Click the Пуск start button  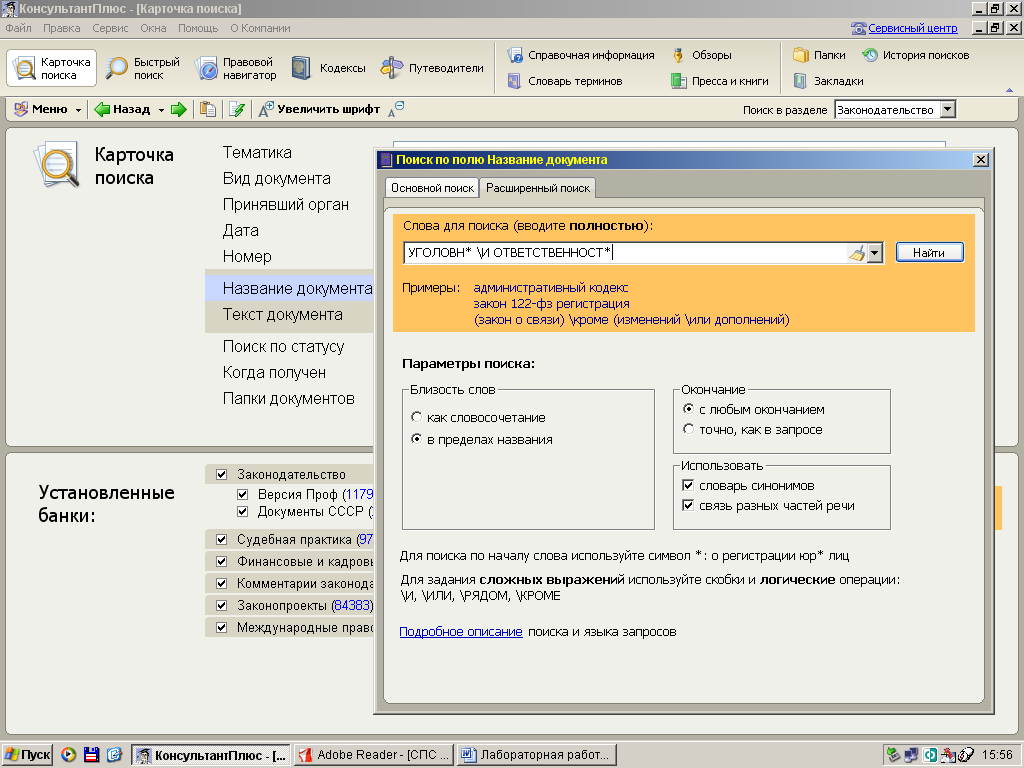pyautogui.click(x=27, y=755)
